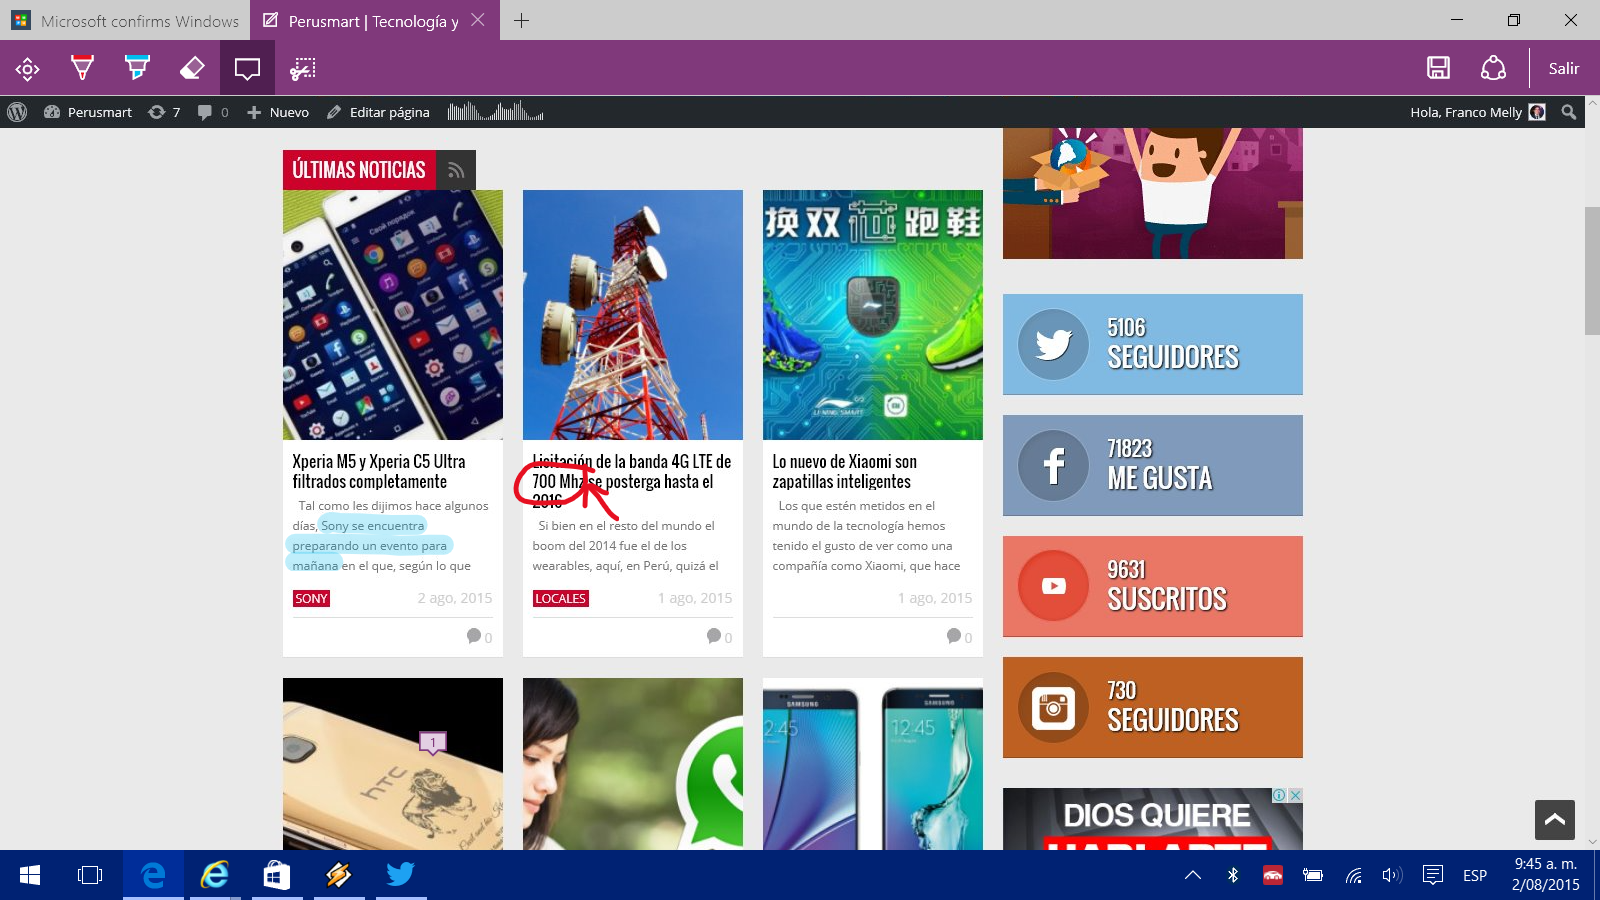The image size is (1600, 900).
Task: Open Lo nuevo de Xiaomi headline
Action: (845, 471)
